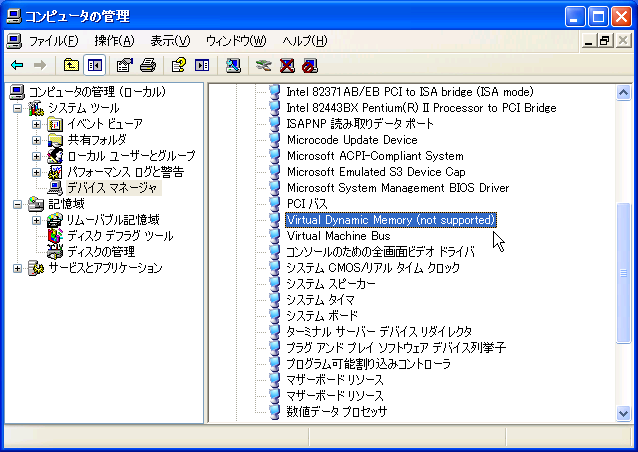
Task: Click the console icon at menu bar left
Action: coord(14,41)
